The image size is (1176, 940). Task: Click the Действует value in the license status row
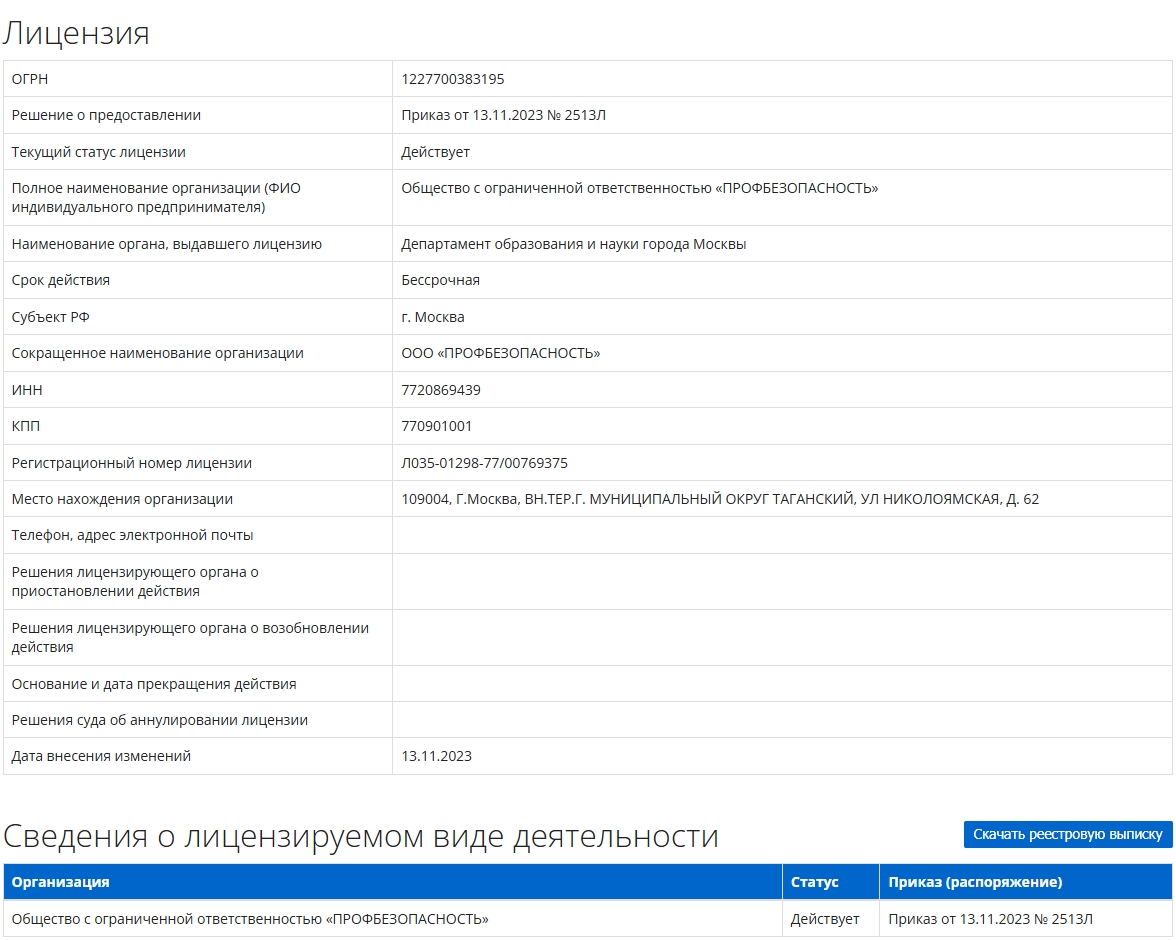[436, 152]
